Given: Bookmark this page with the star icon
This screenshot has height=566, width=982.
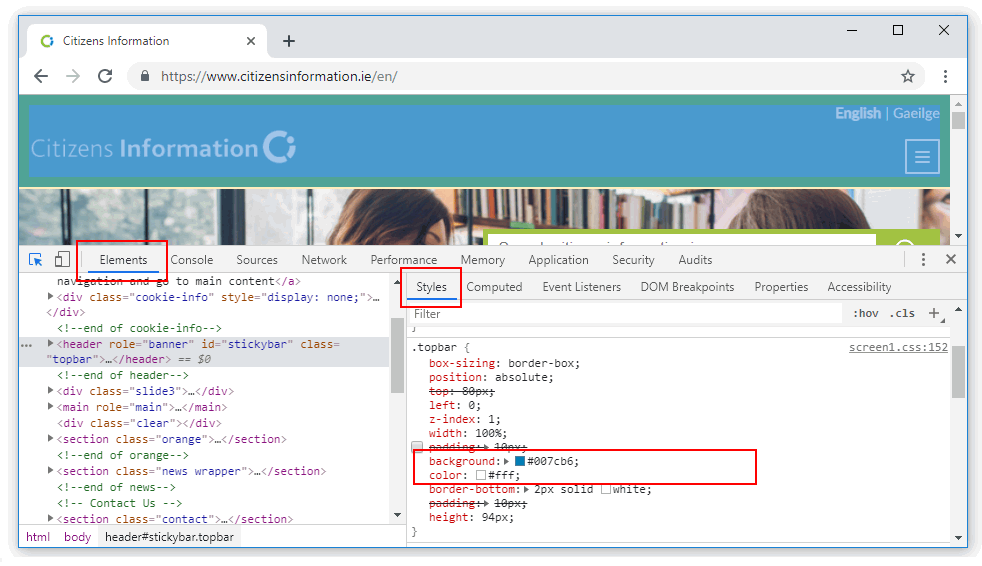Looking at the screenshot, I should click(x=908, y=76).
